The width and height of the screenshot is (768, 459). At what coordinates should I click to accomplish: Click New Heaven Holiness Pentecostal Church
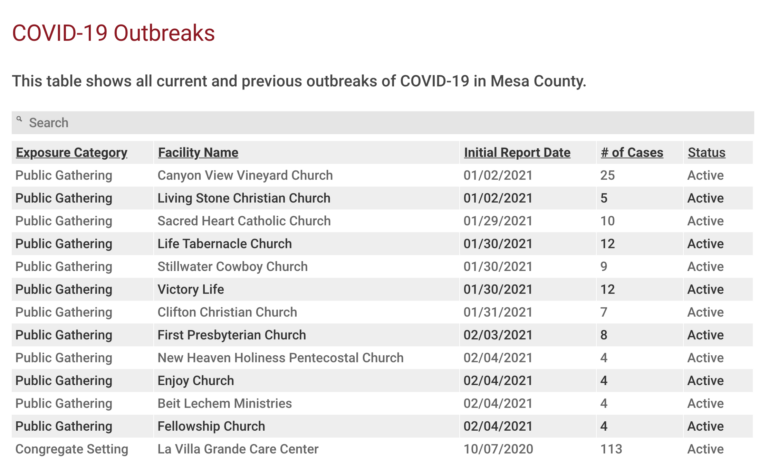[x=280, y=358]
